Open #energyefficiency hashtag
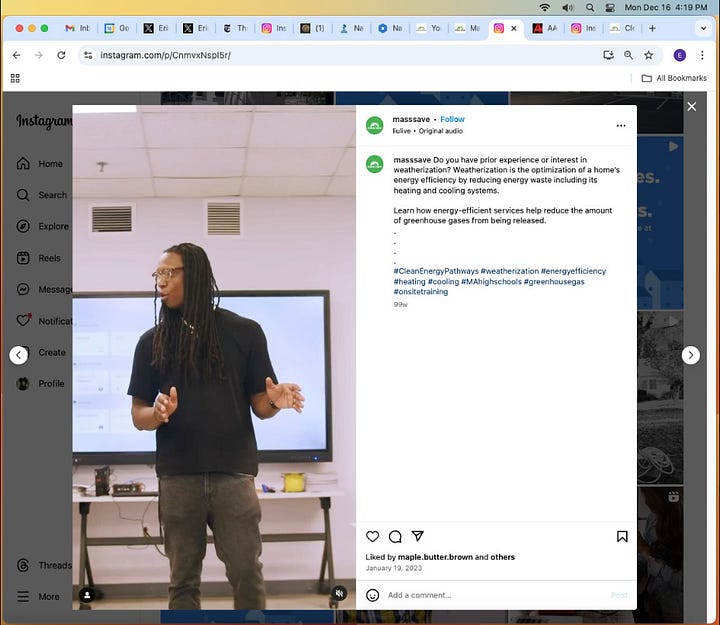Image resolution: width=720 pixels, height=625 pixels. click(x=573, y=271)
